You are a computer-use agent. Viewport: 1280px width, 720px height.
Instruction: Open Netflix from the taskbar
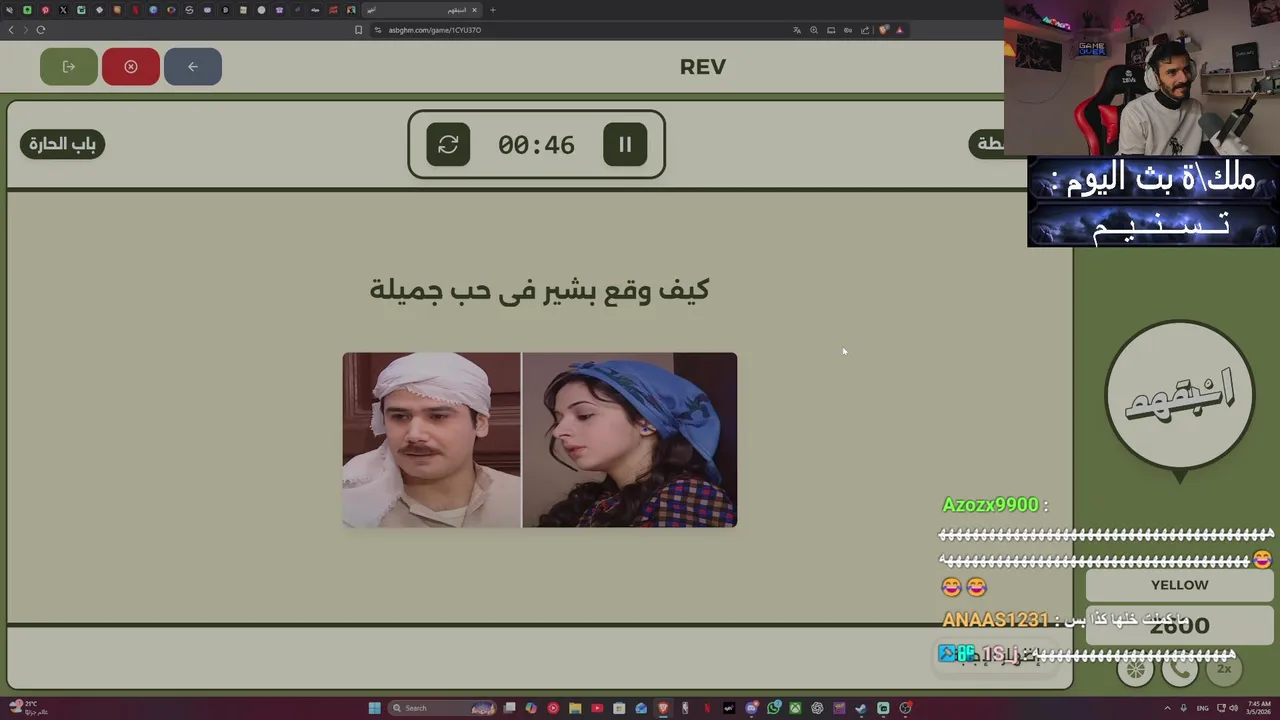point(707,708)
